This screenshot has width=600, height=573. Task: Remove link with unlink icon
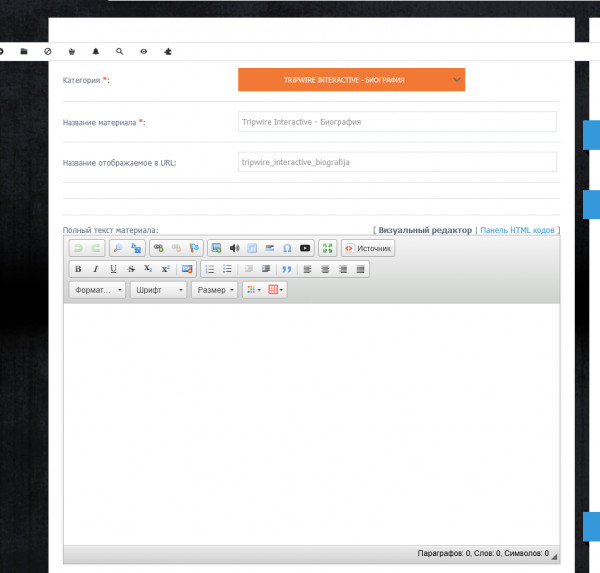176,248
